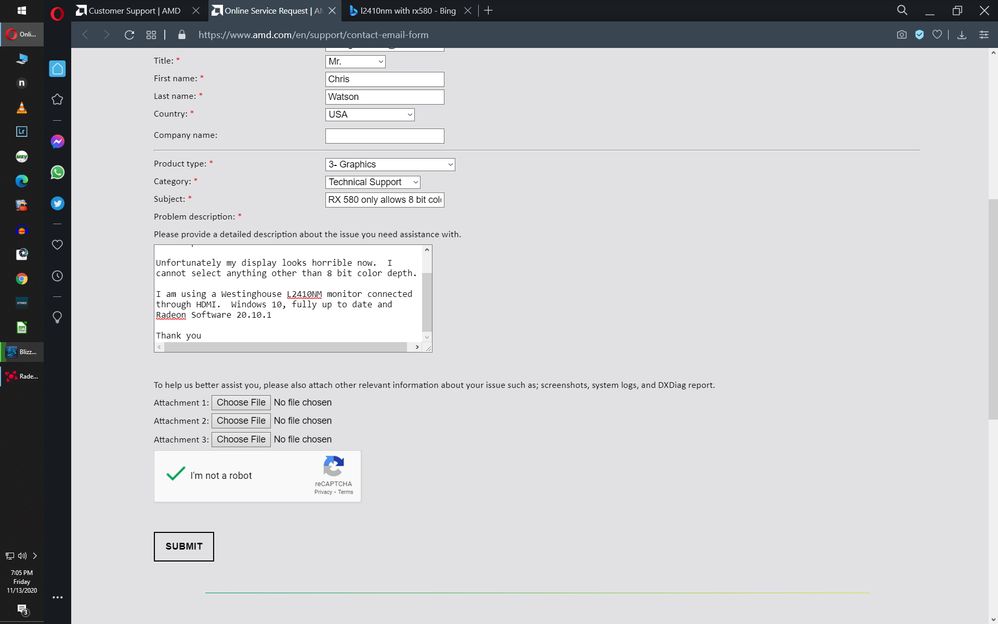Open the Opera menu logo

click(x=57, y=13)
